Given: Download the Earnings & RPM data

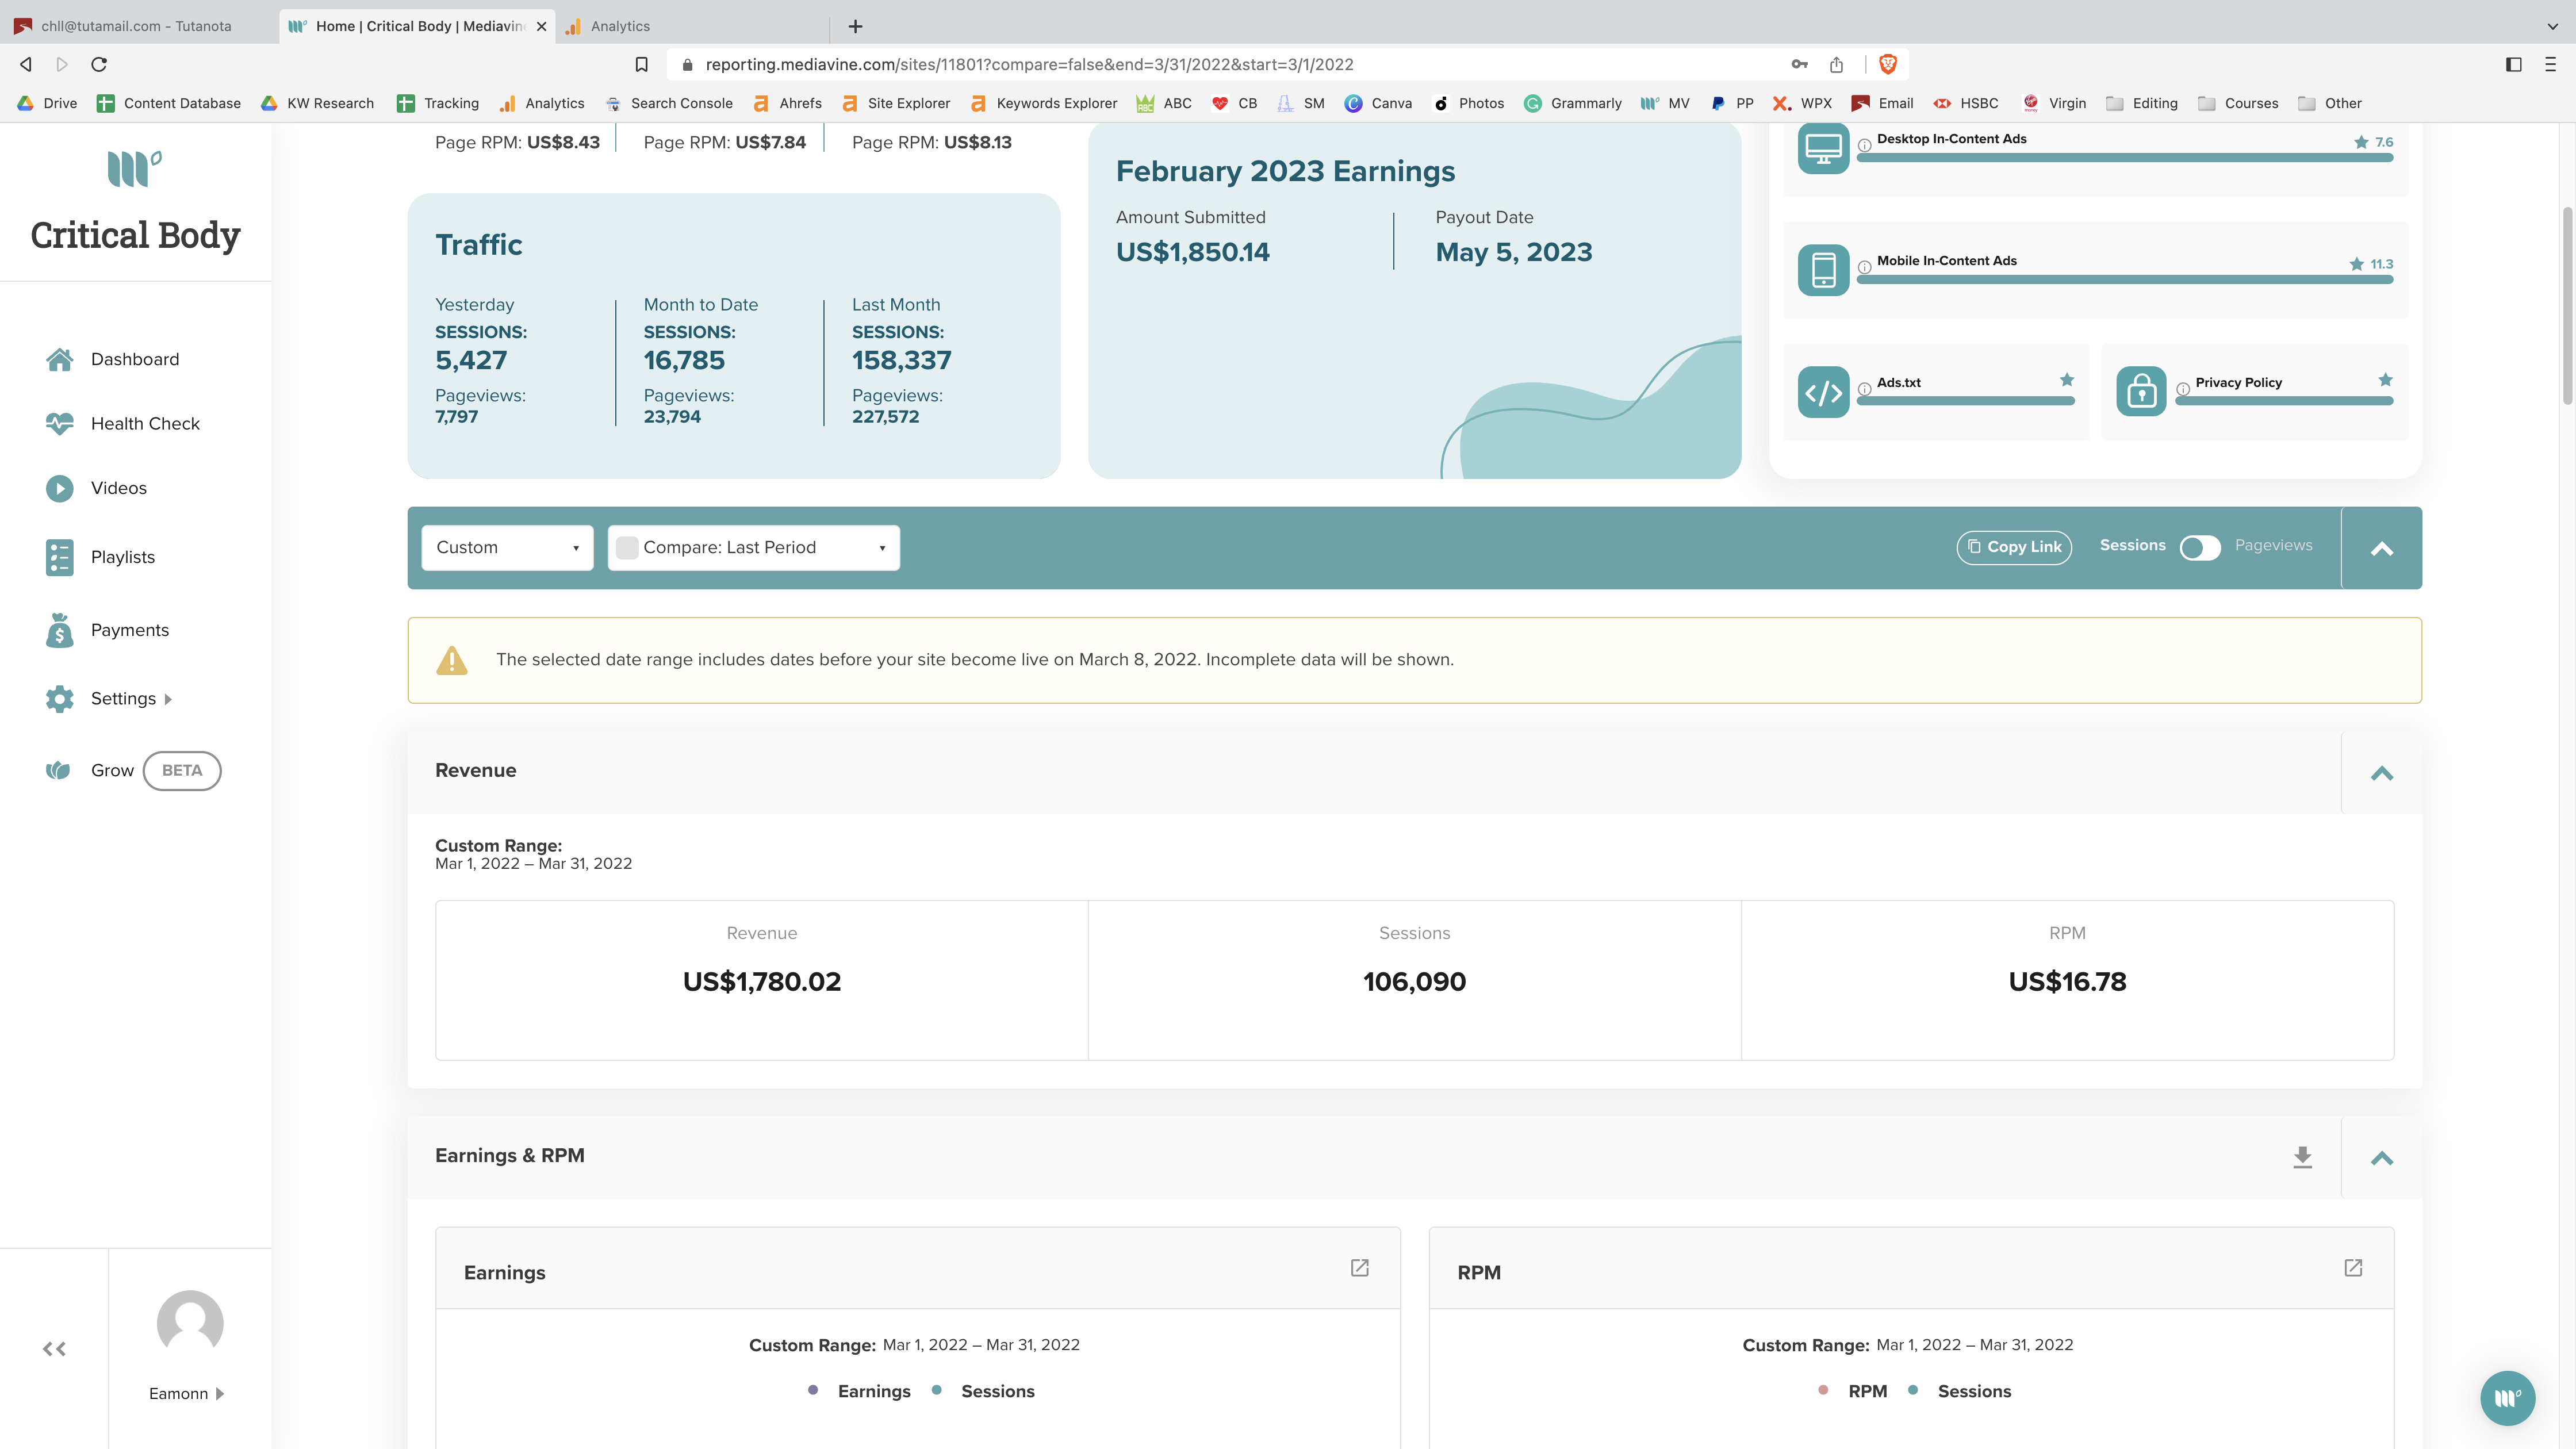Looking at the screenshot, I should point(2302,1157).
